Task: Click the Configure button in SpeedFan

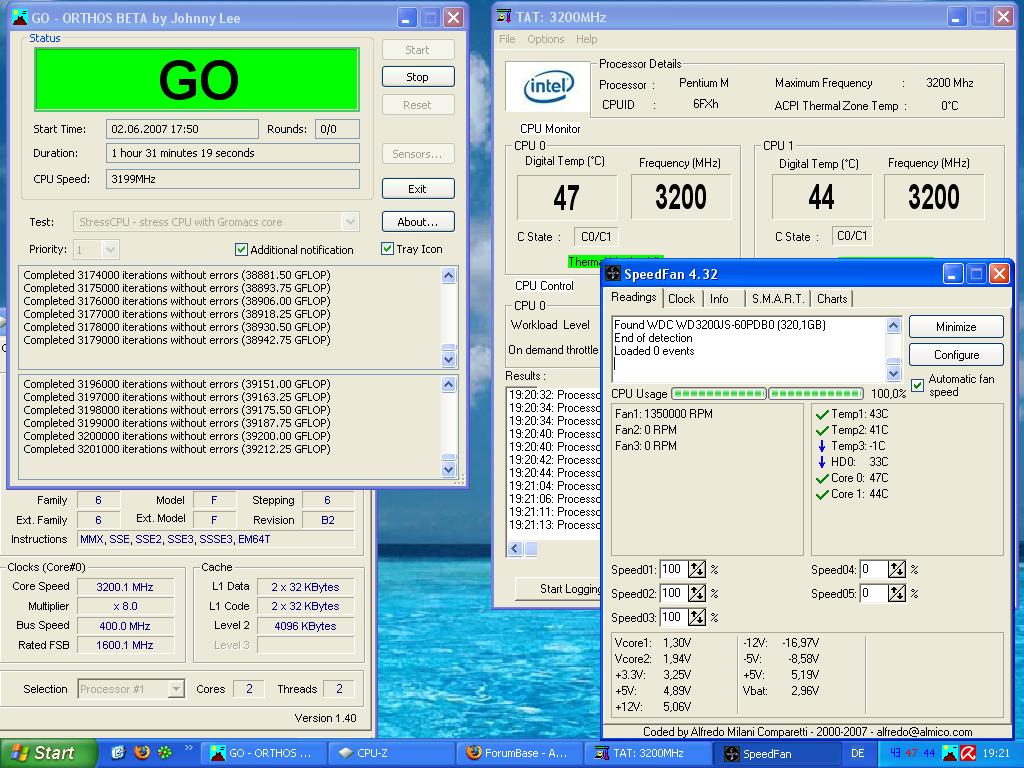Action: [956, 354]
